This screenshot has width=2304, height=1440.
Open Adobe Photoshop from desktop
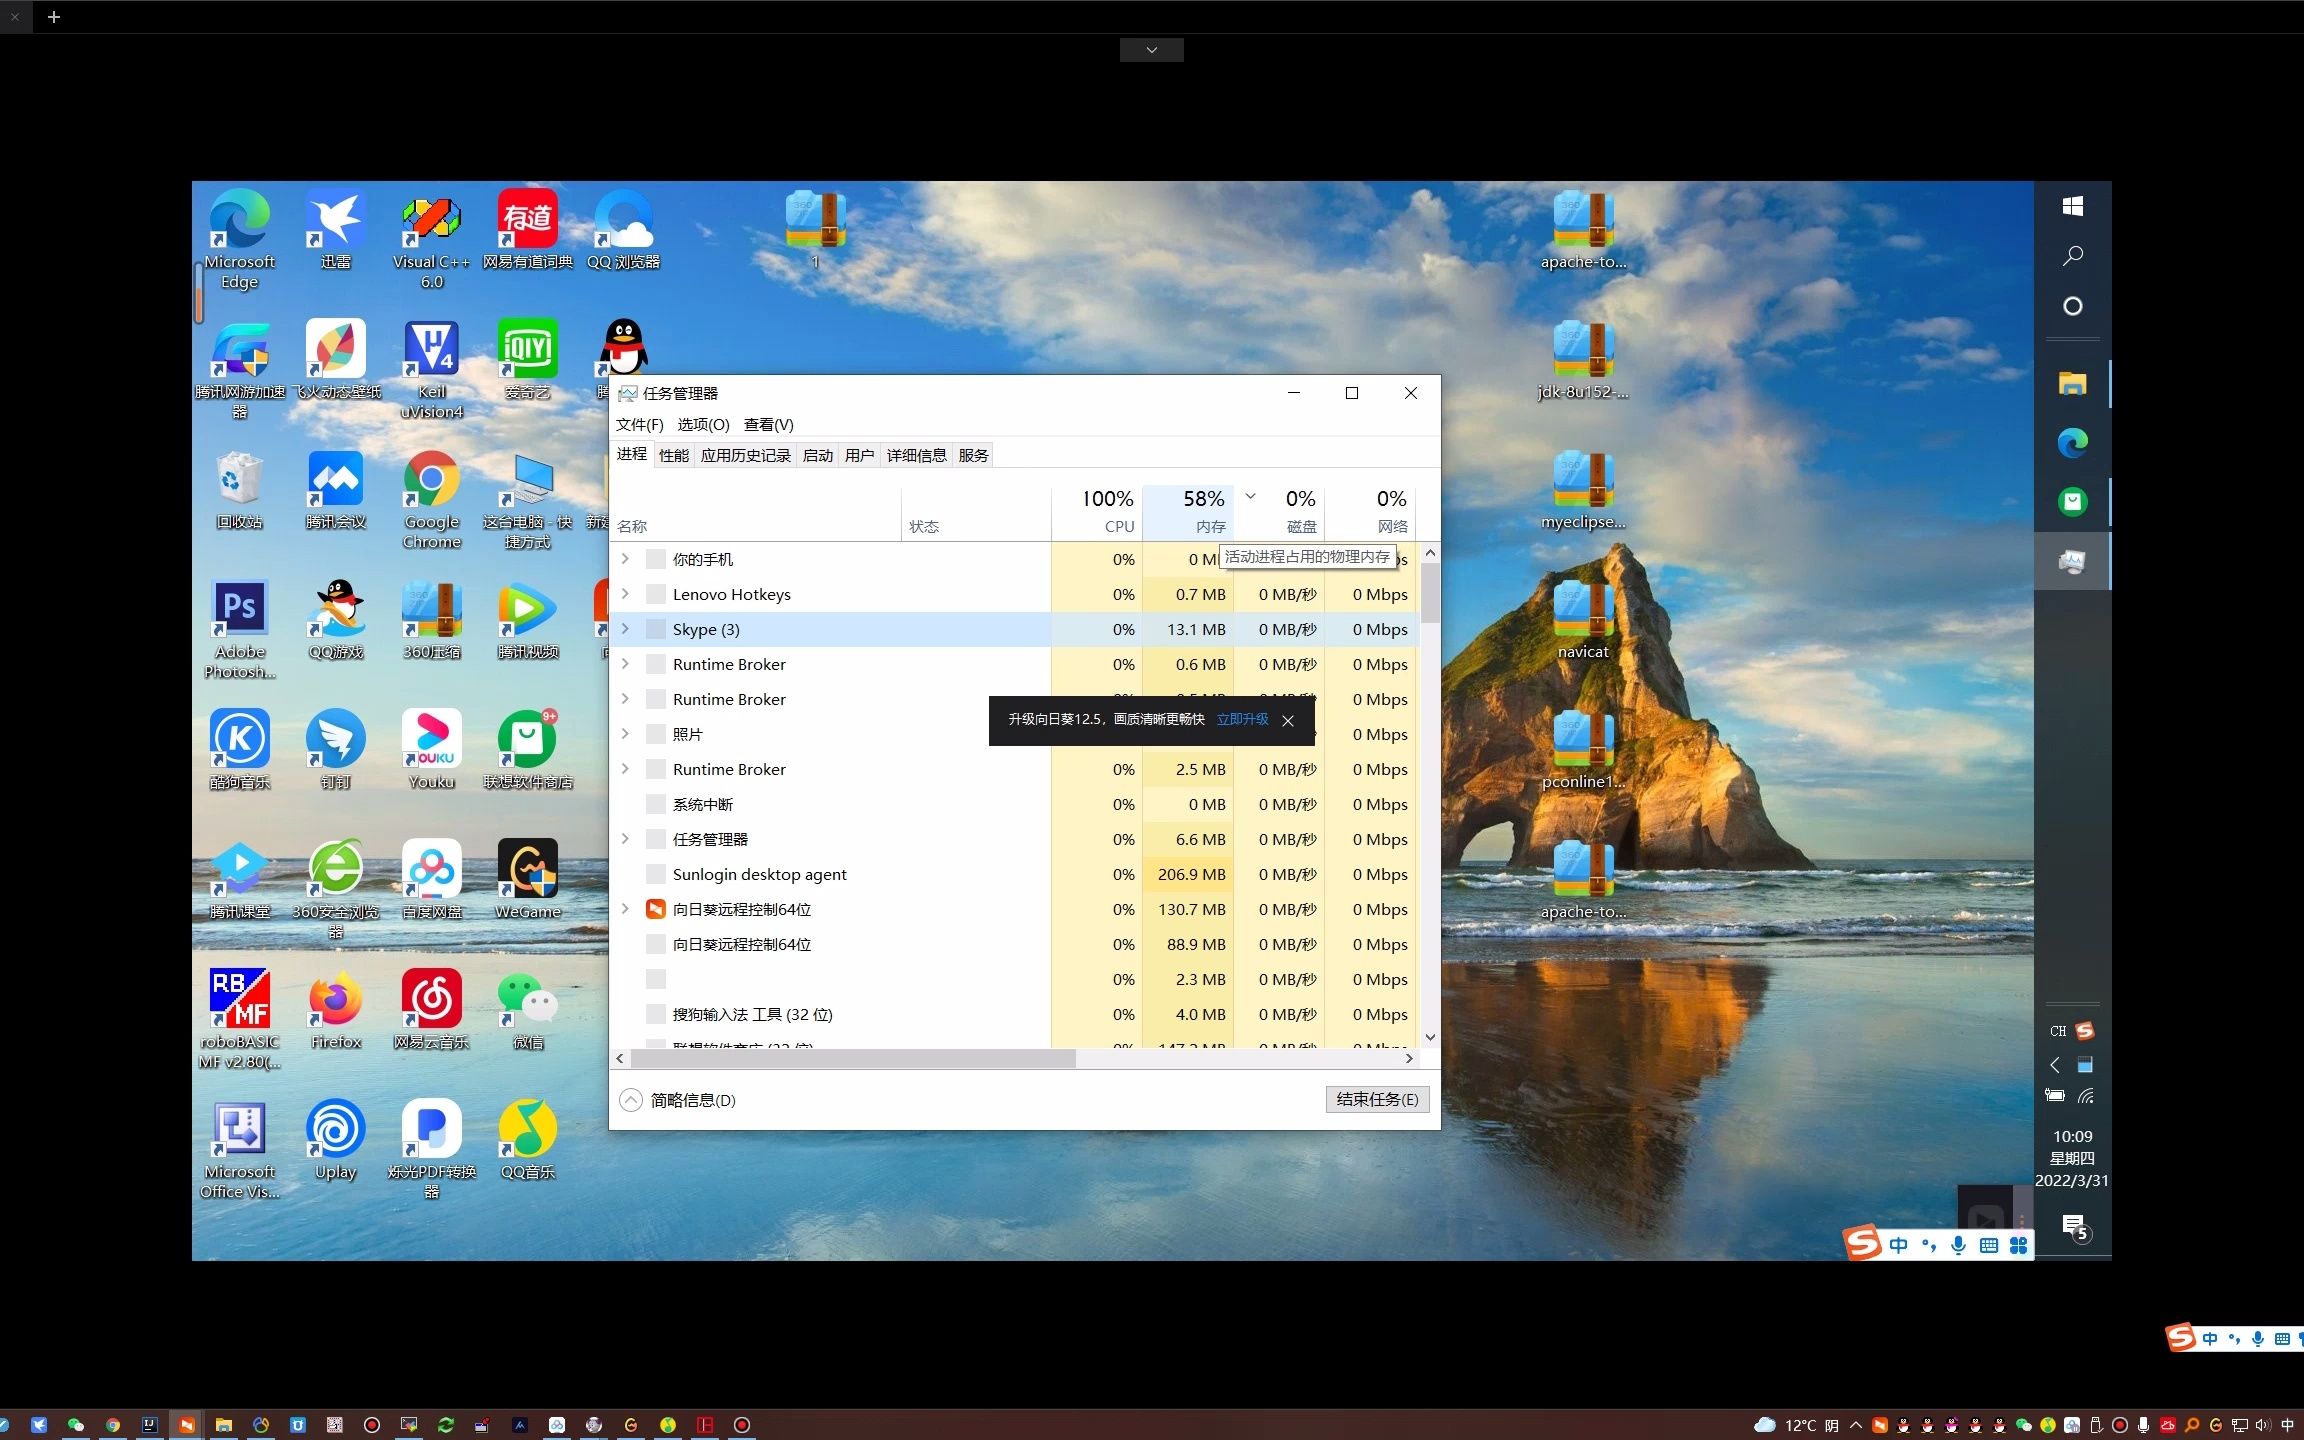237,615
